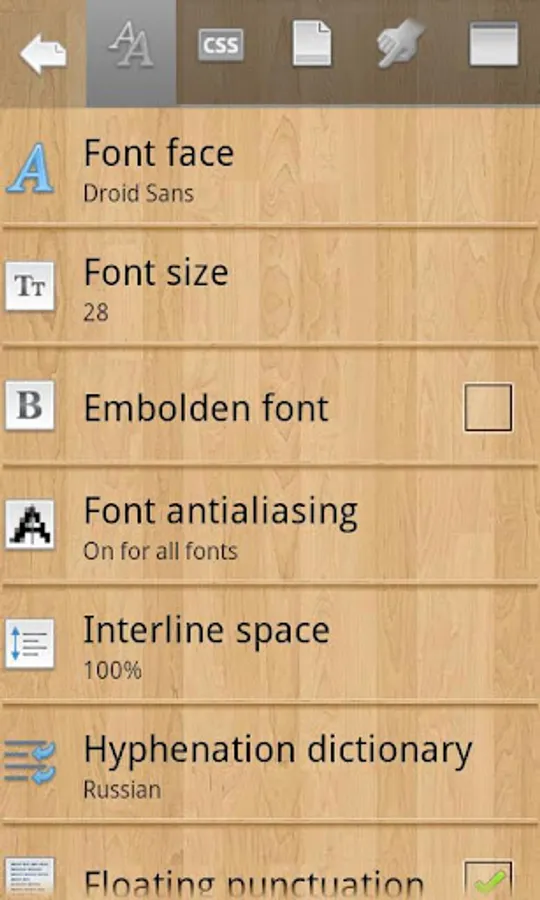This screenshot has width=540, height=900.
Task: Change the Font size value 28
Action: [270, 288]
